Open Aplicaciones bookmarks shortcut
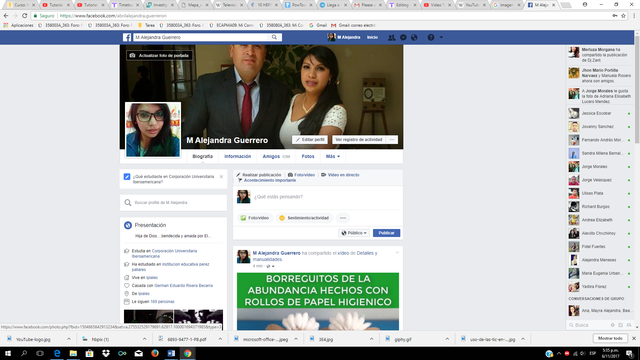 [x=18, y=25]
